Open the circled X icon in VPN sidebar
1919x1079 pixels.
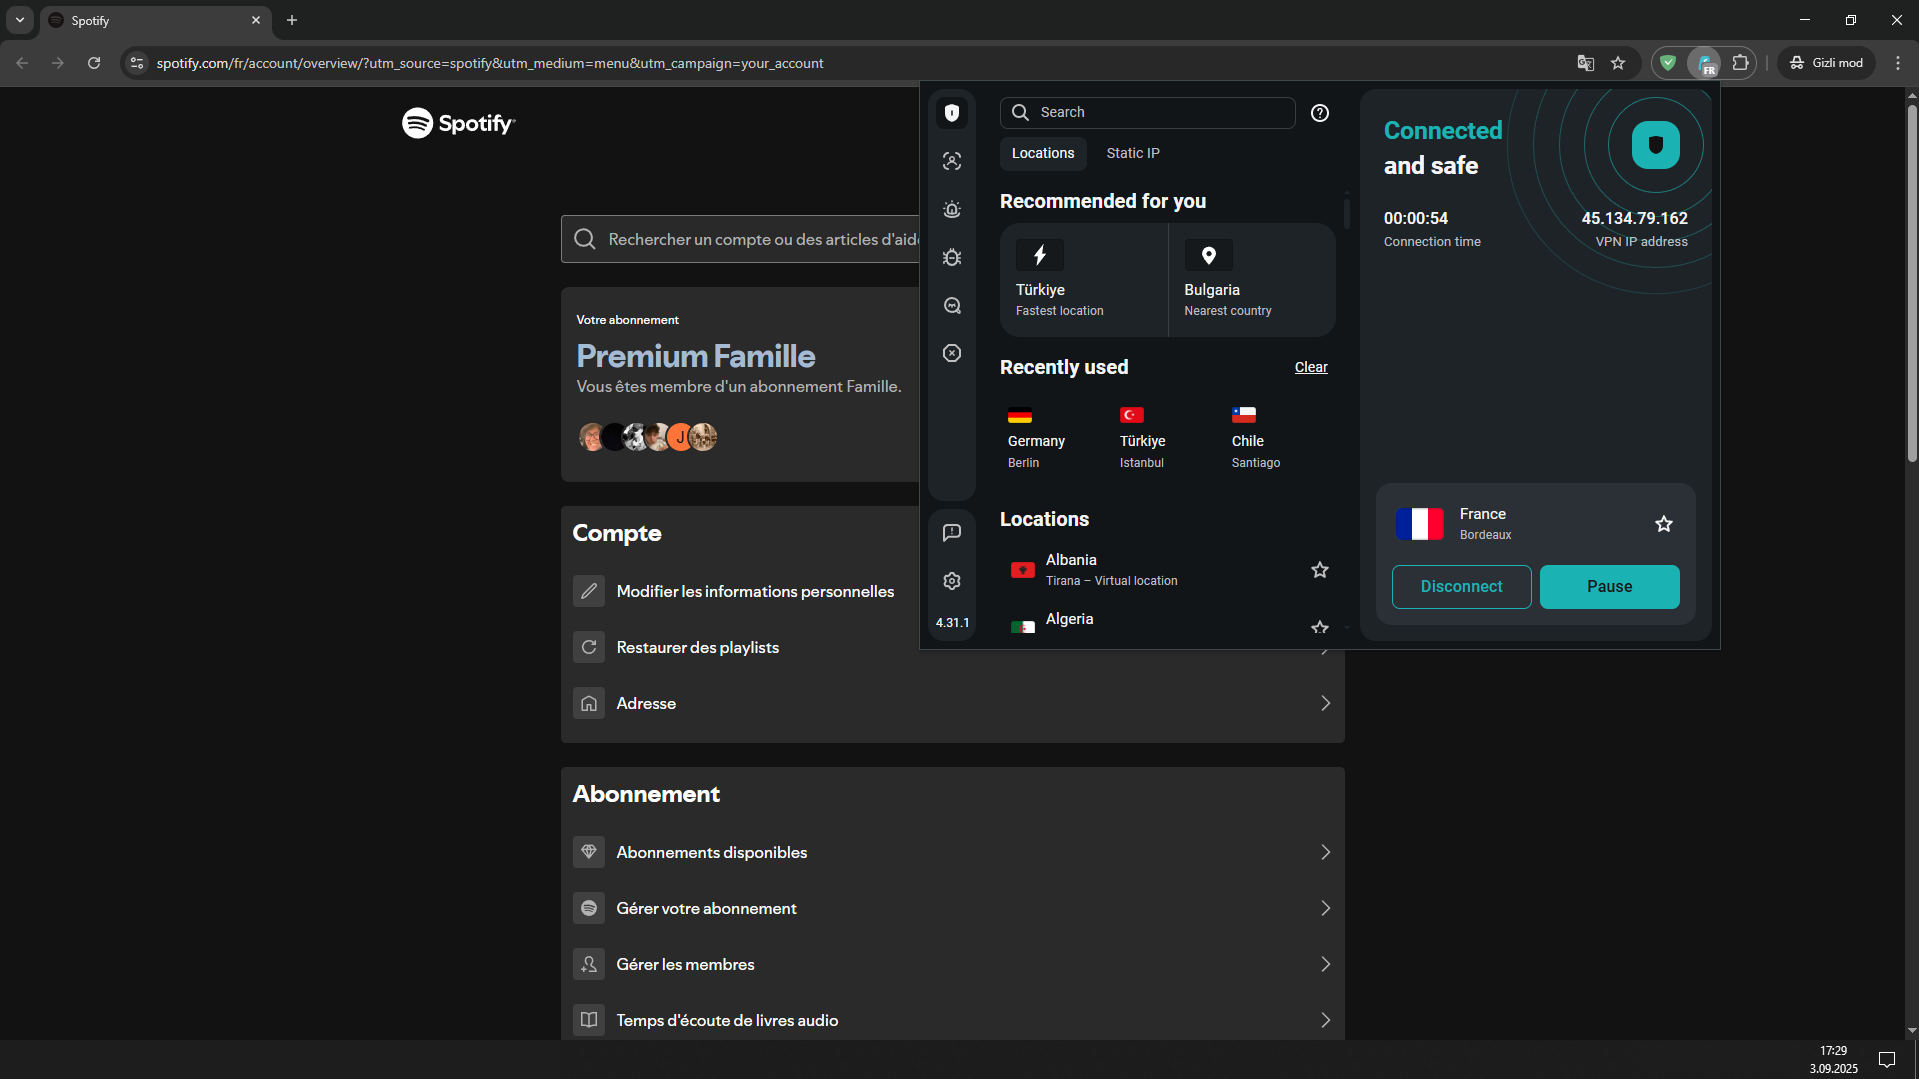[952, 353]
